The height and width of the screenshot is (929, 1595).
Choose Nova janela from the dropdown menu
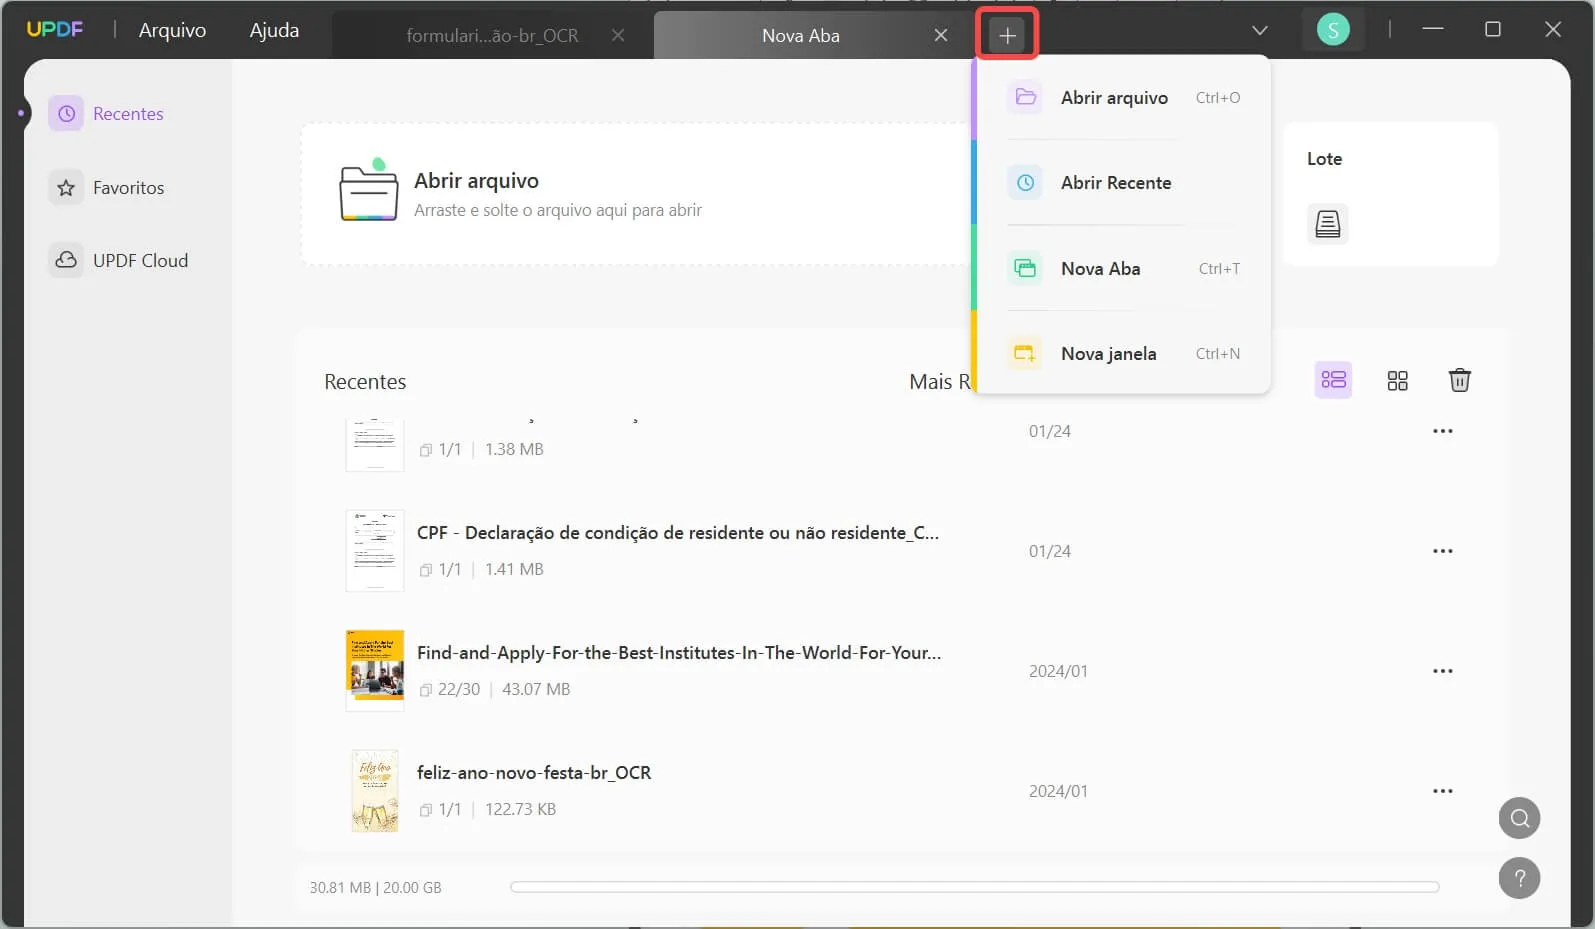pyautogui.click(x=1122, y=353)
